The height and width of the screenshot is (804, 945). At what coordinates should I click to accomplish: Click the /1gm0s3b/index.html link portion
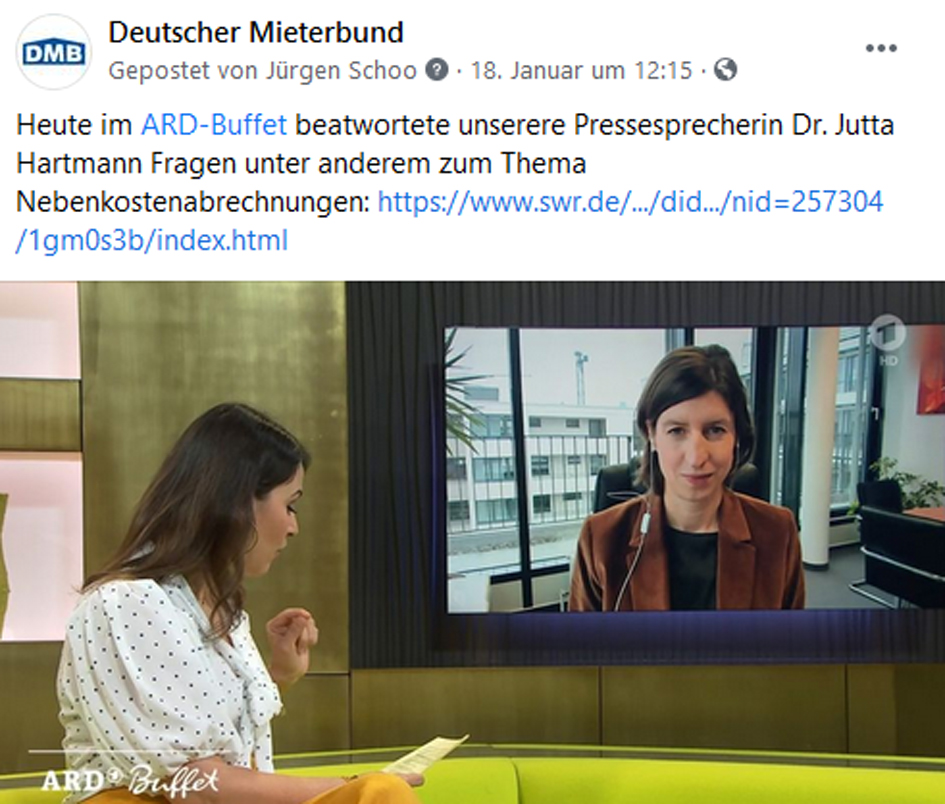click(152, 240)
